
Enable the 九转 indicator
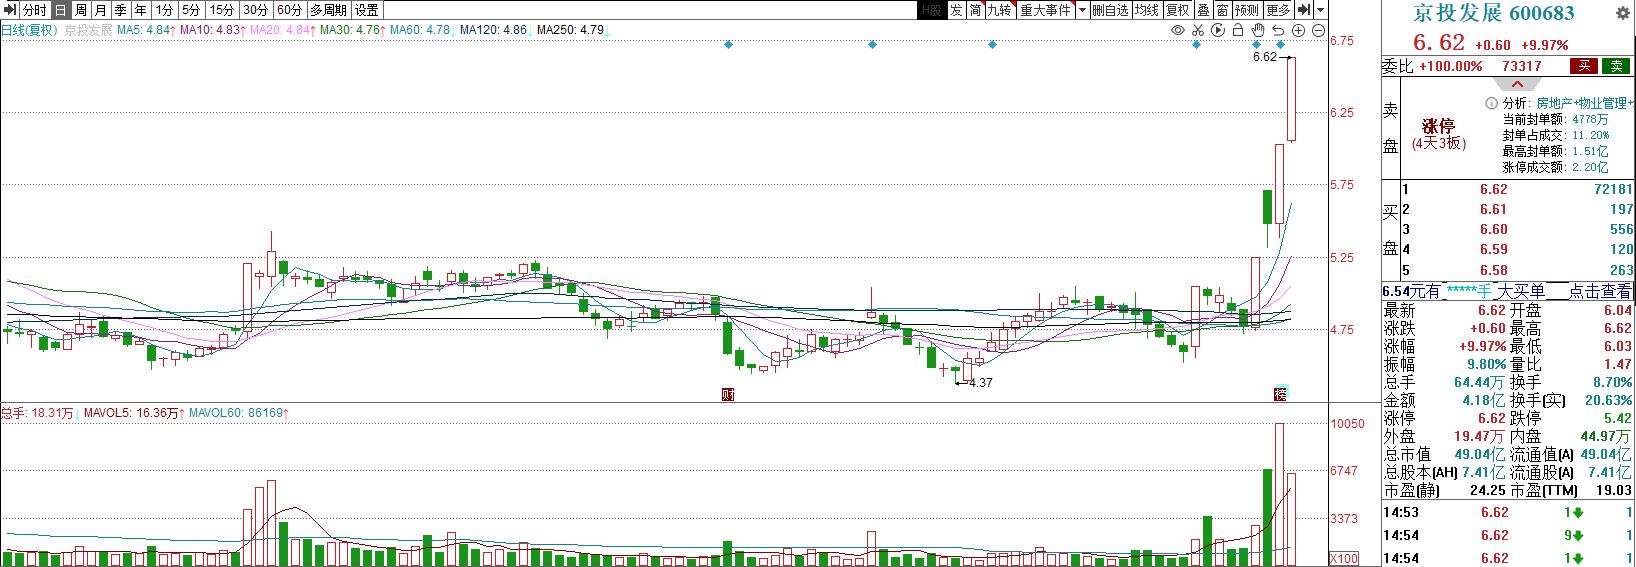tap(1000, 10)
